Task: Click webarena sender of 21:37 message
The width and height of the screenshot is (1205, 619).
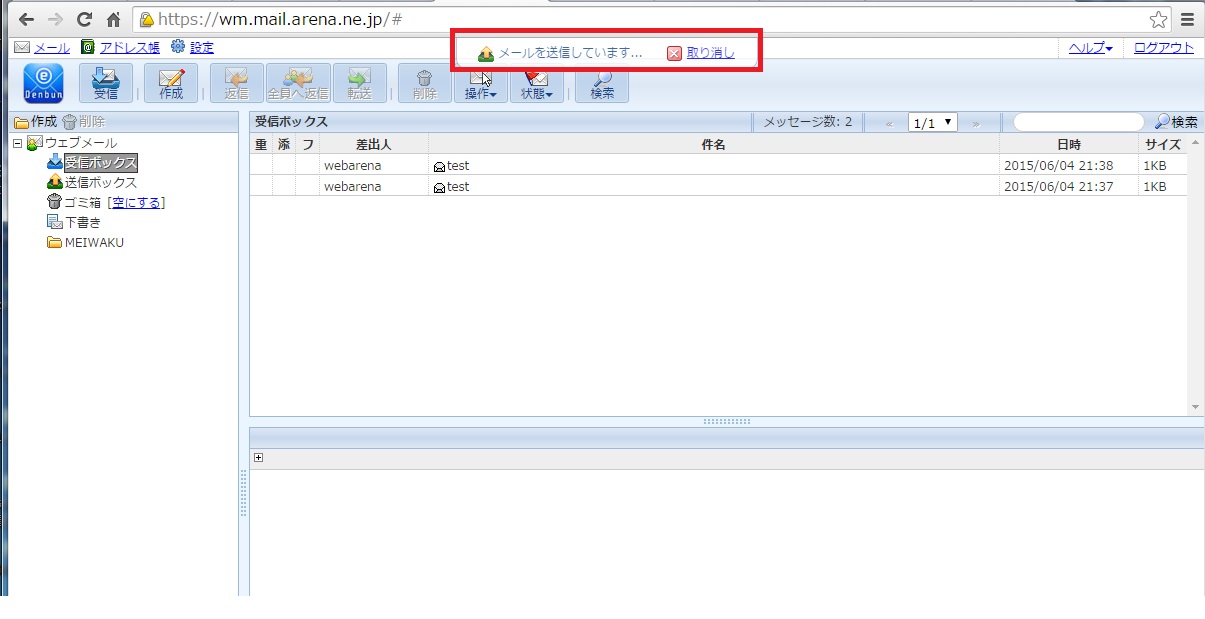Action: point(352,186)
